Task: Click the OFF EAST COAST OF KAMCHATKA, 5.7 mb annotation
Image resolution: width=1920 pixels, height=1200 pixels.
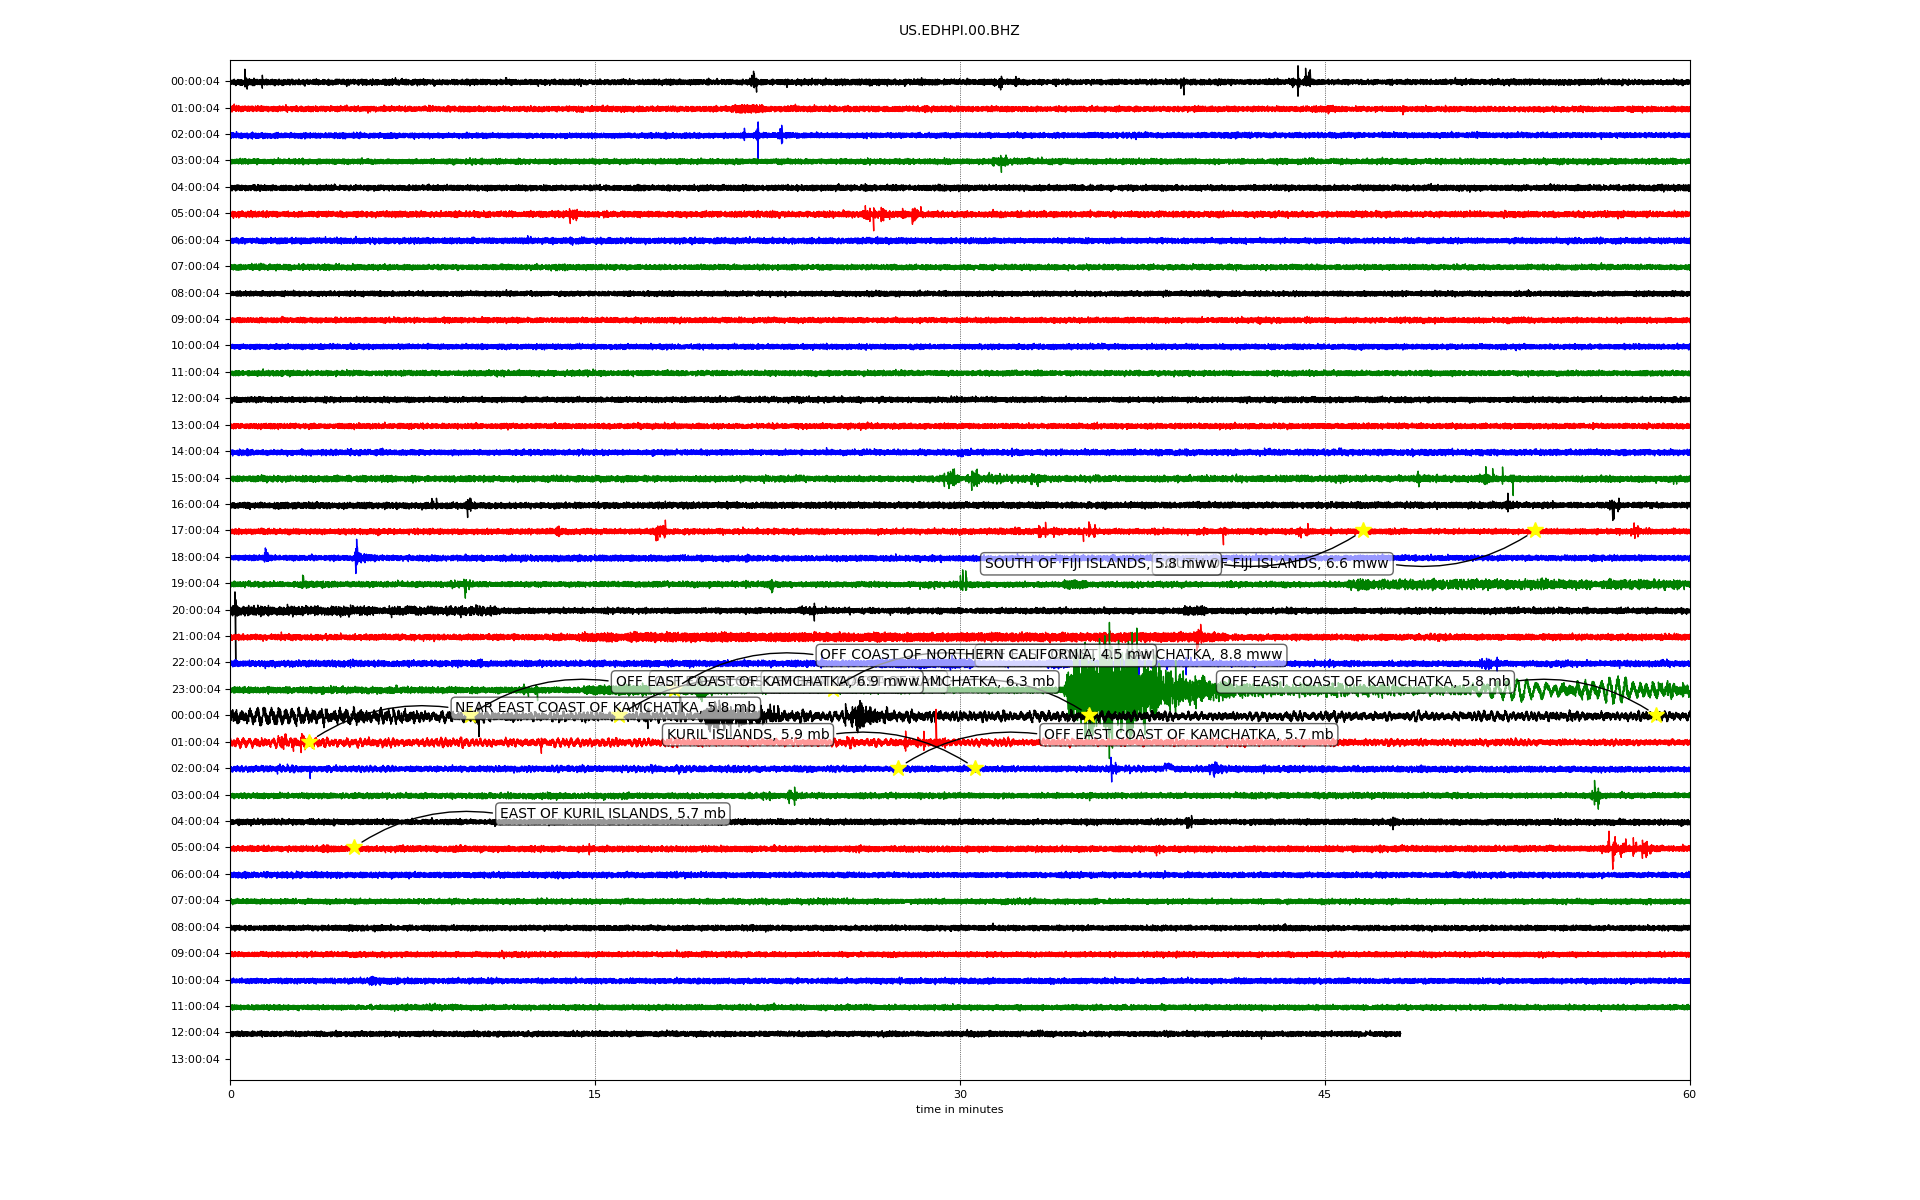Action: [1188, 735]
